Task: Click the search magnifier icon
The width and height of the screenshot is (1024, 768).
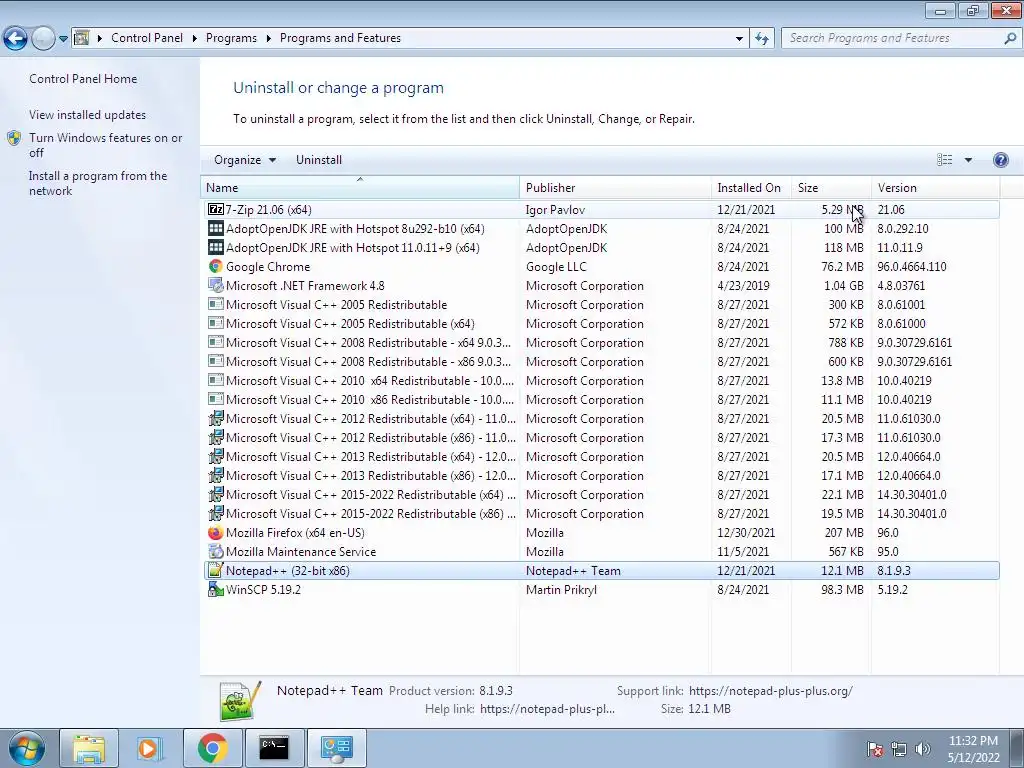Action: [x=1010, y=38]
